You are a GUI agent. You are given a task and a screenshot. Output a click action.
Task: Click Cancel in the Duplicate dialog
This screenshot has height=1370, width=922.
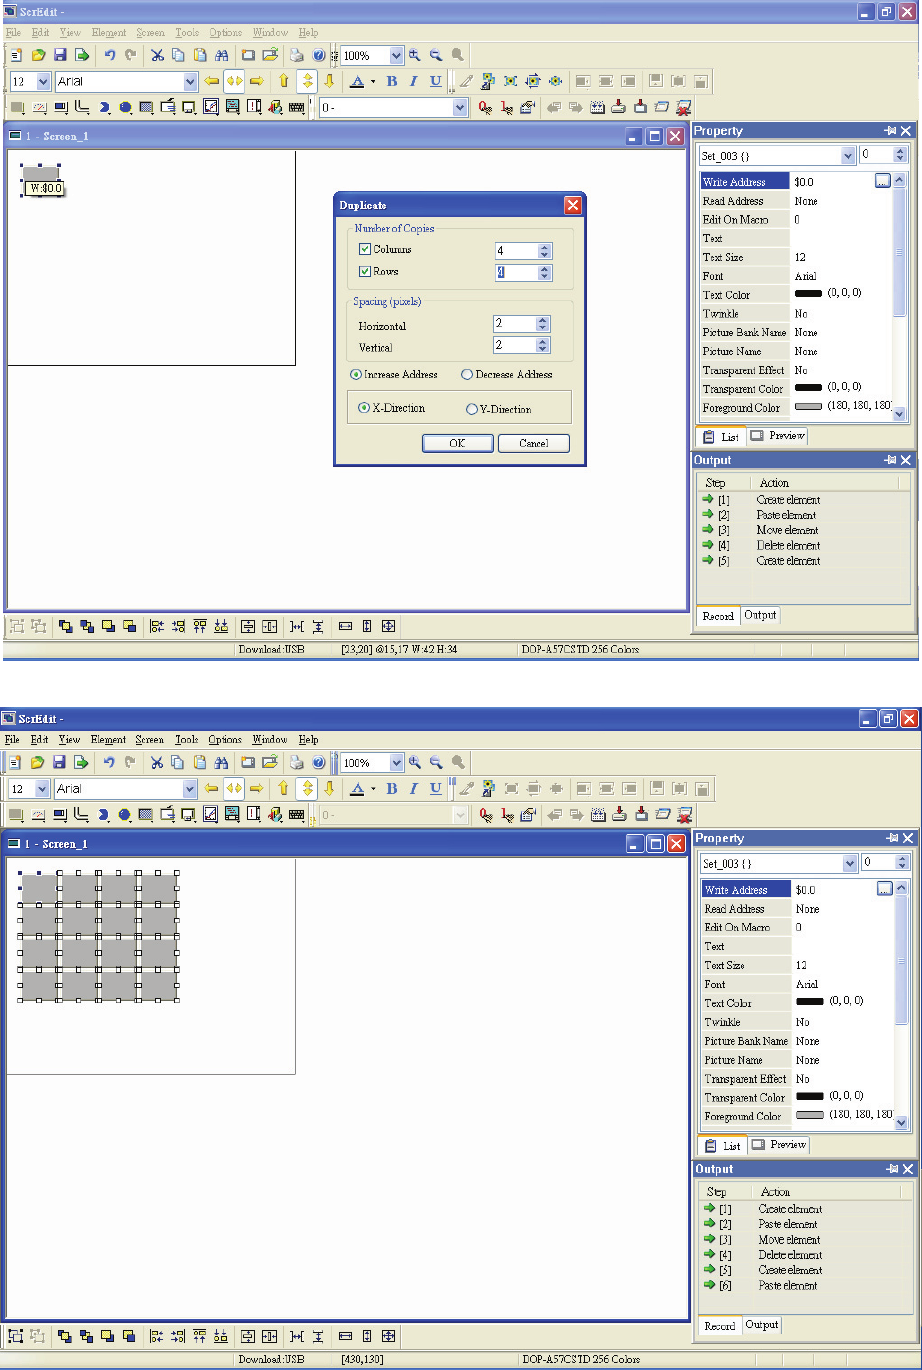coord(533,443)
